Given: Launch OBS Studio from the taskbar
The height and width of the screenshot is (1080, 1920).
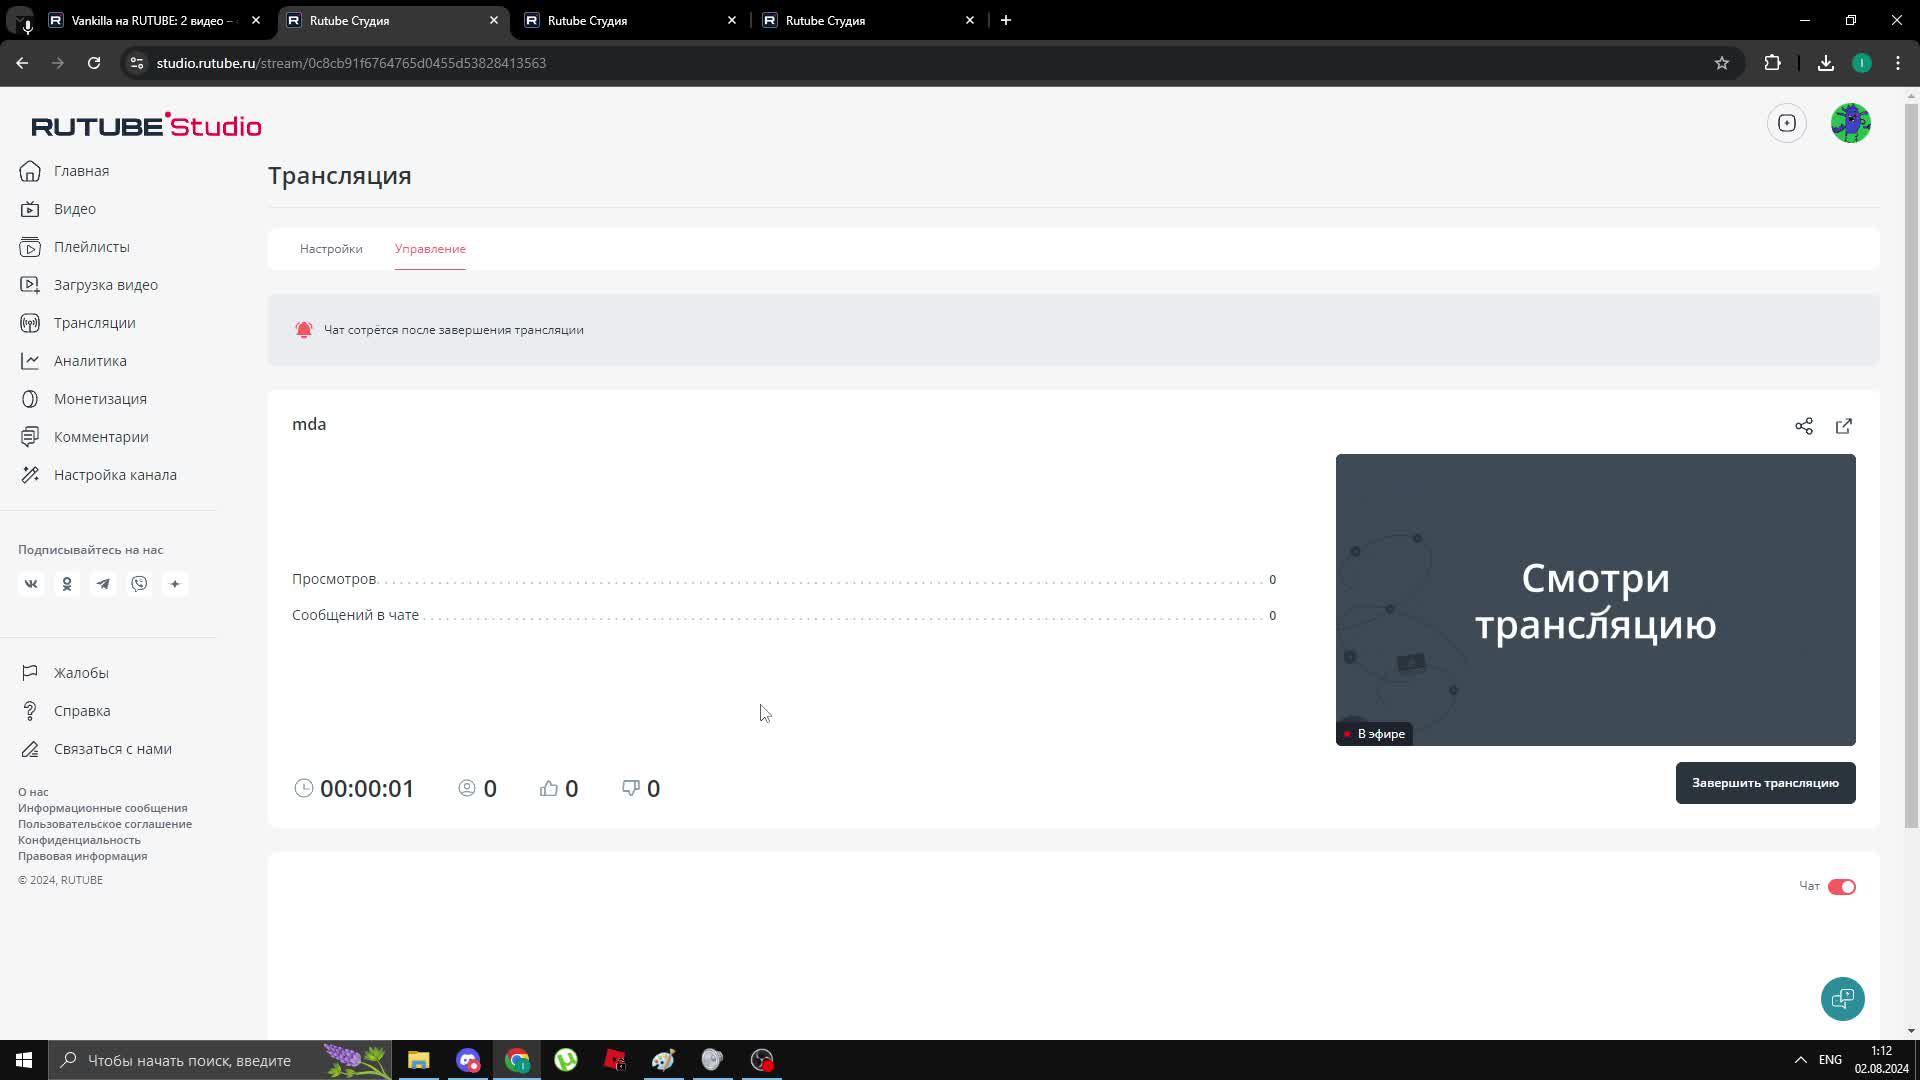Looking at the screenshot, I should pos(761,1059).
